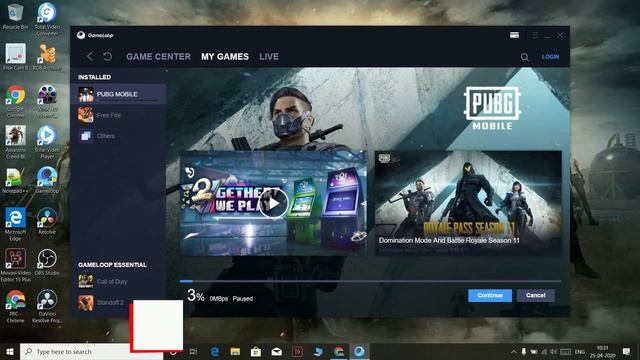
Task: Open File Explorer from the taskbar
Action: tap(235, 351)
